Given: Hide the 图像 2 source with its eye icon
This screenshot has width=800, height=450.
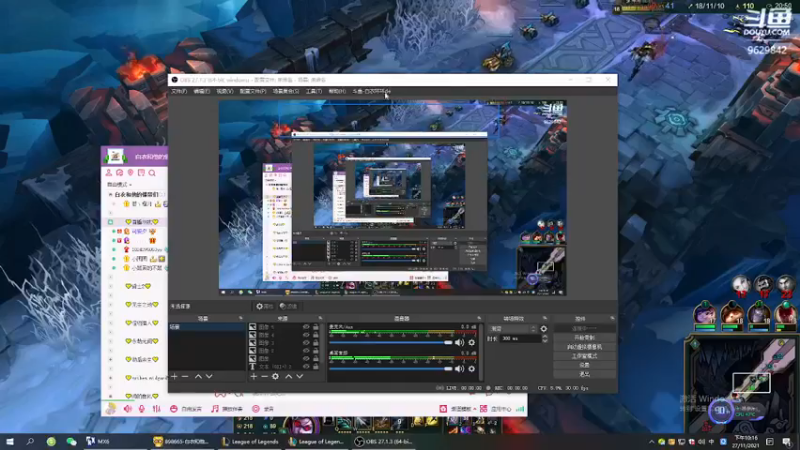Looking at the screenshot, I should pos(306,351).
